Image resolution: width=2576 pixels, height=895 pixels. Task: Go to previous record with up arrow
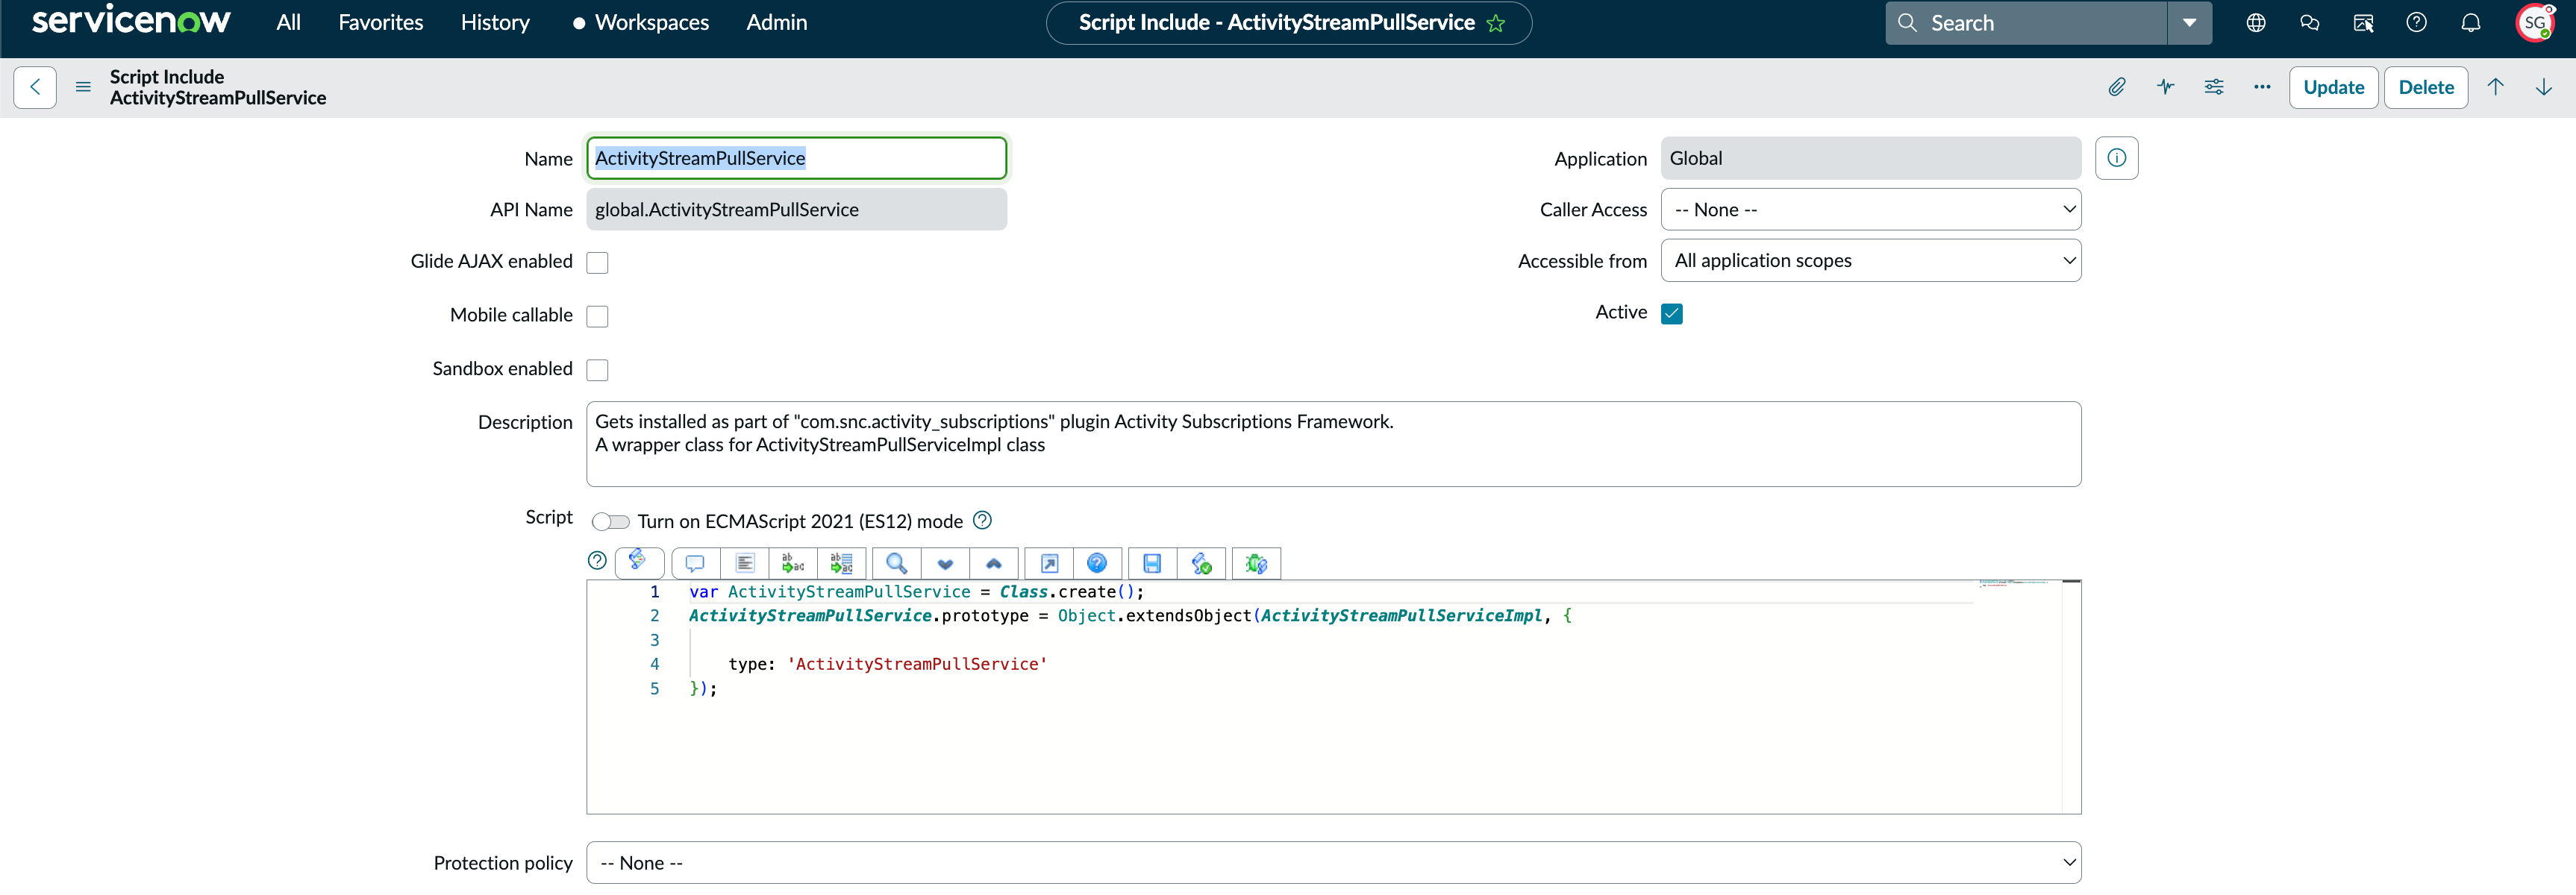pyautogui.click(x=2496, y=87)
